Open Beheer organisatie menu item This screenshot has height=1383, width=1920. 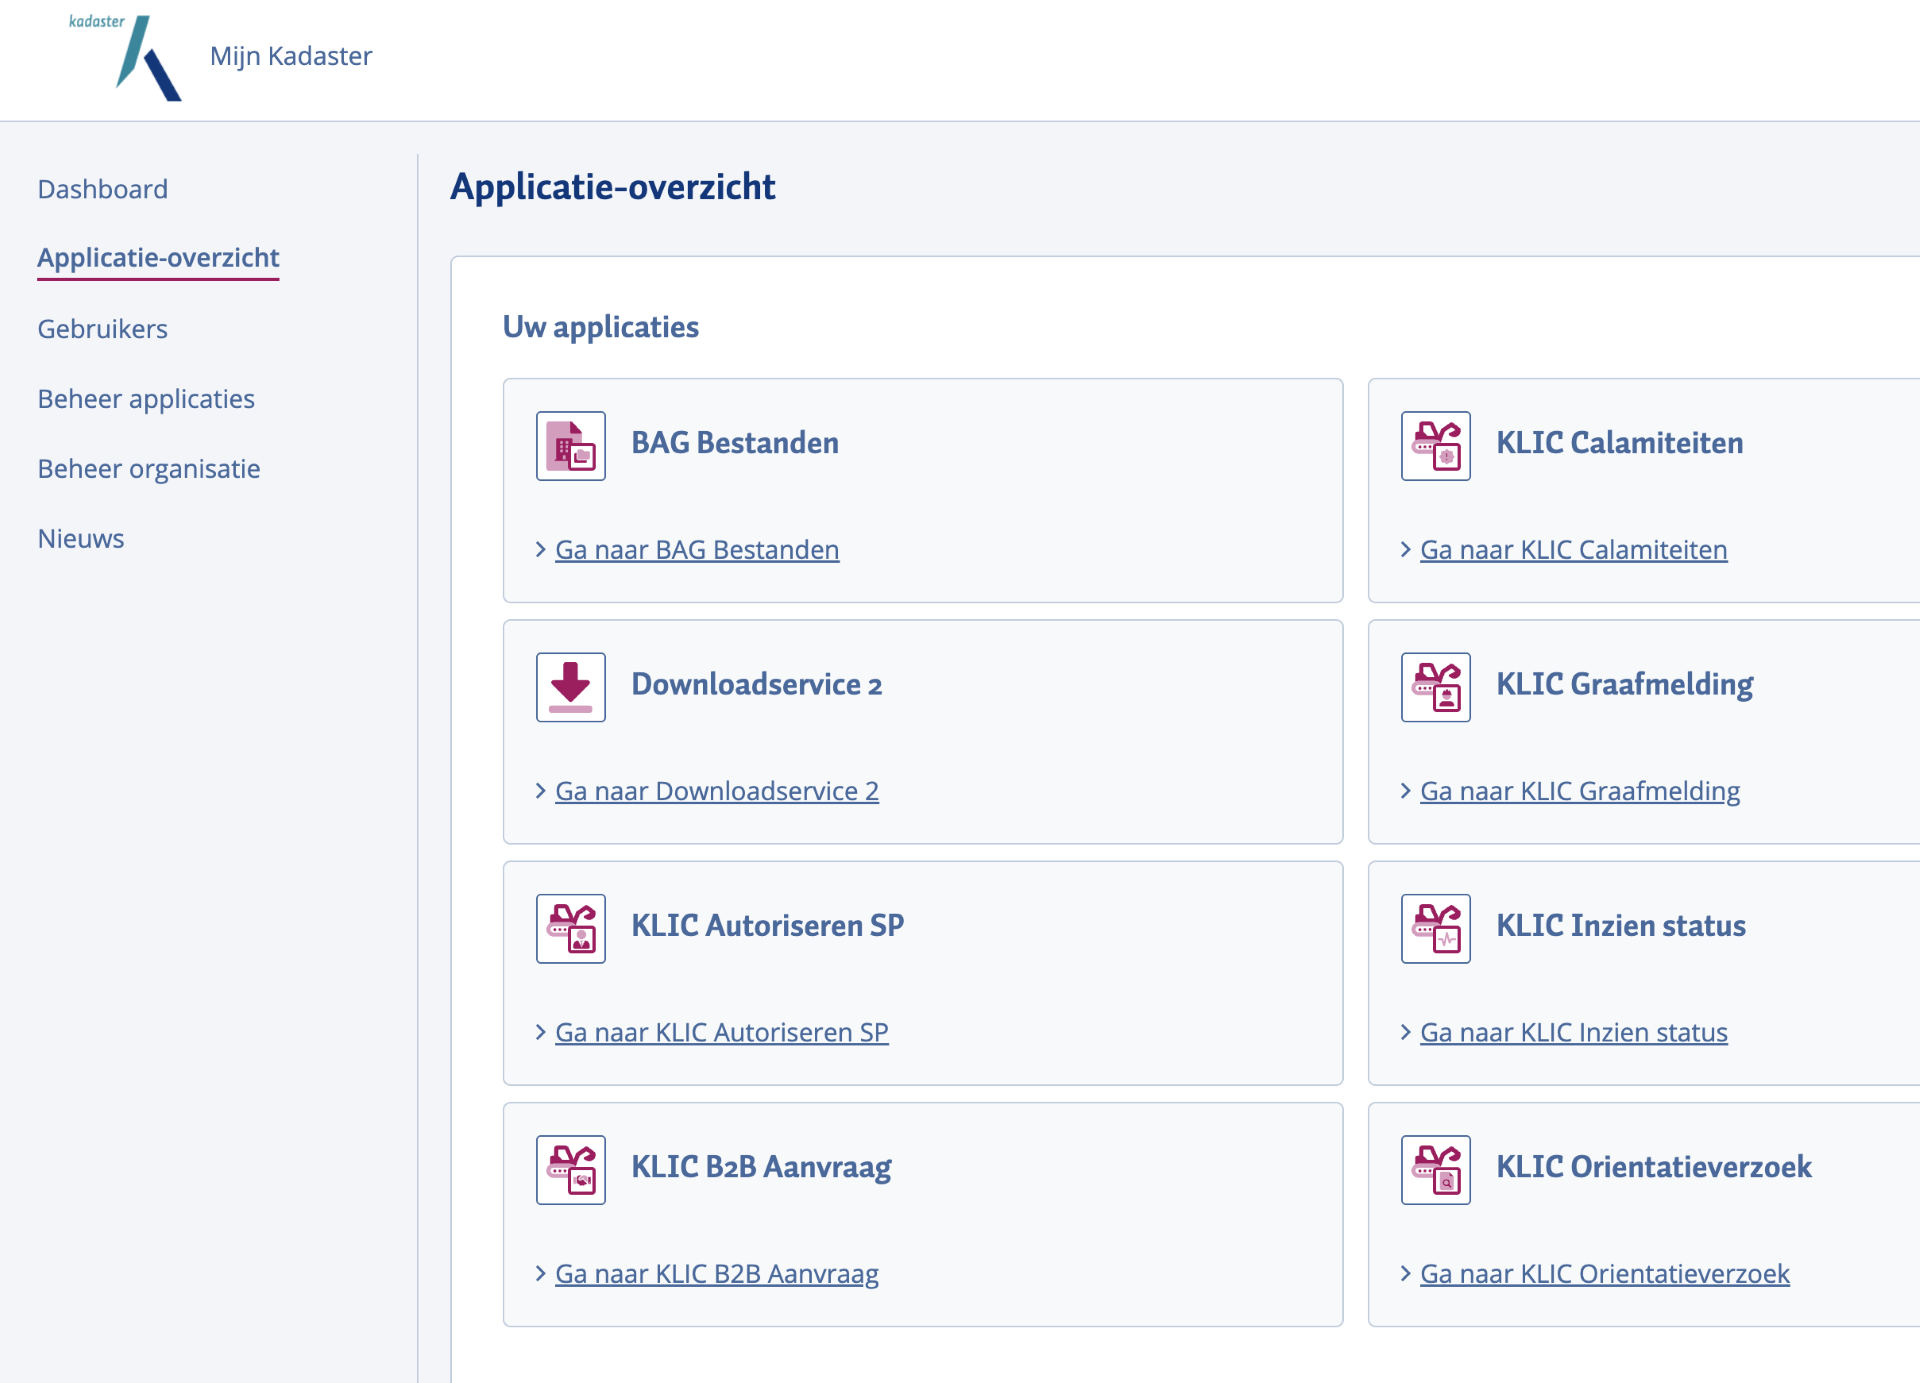click(x=149, y=469)
